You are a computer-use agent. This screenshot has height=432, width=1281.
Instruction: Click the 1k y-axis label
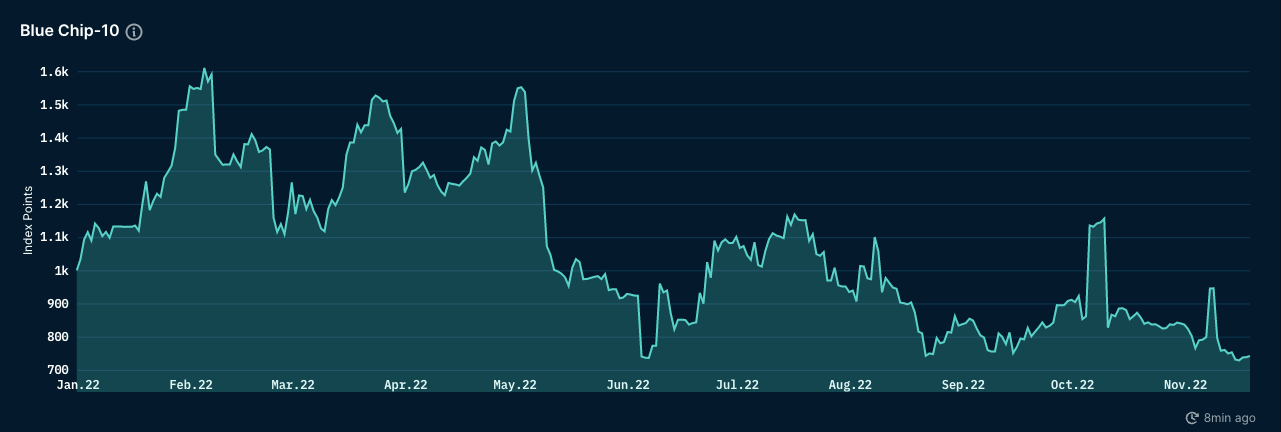coord(61,271)
